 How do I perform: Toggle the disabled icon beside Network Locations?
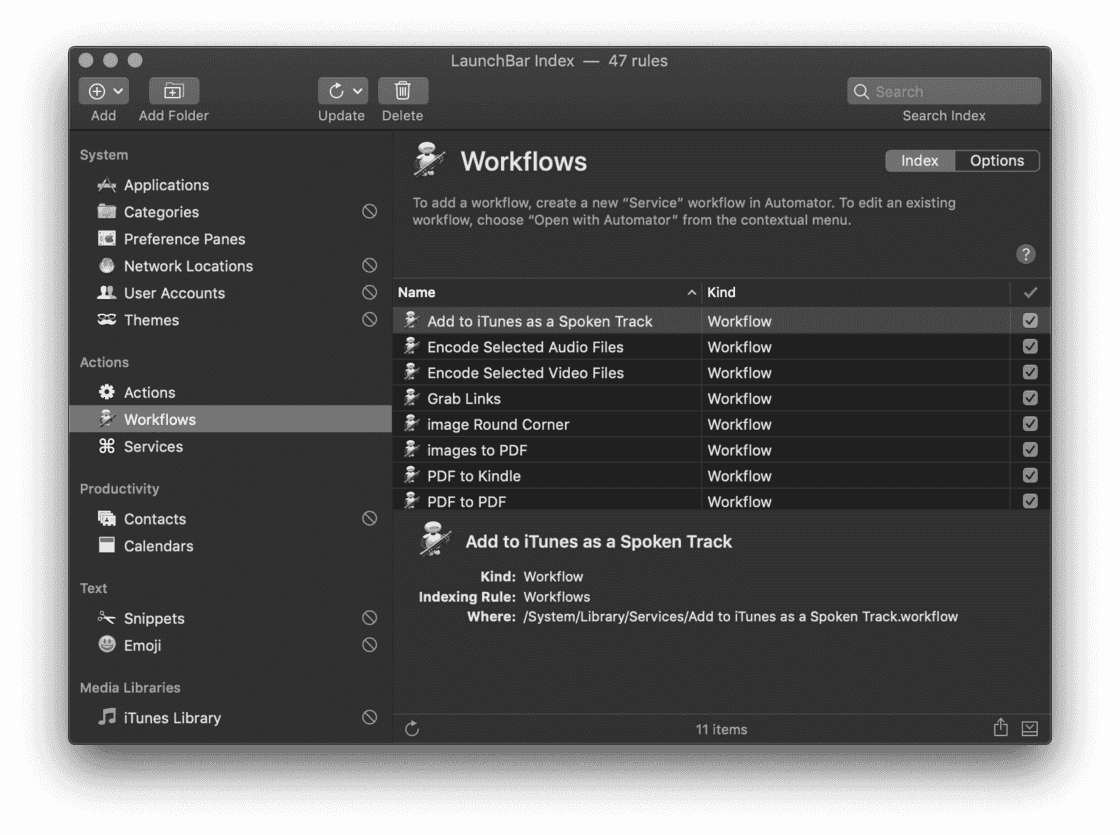tap(369, 266)
